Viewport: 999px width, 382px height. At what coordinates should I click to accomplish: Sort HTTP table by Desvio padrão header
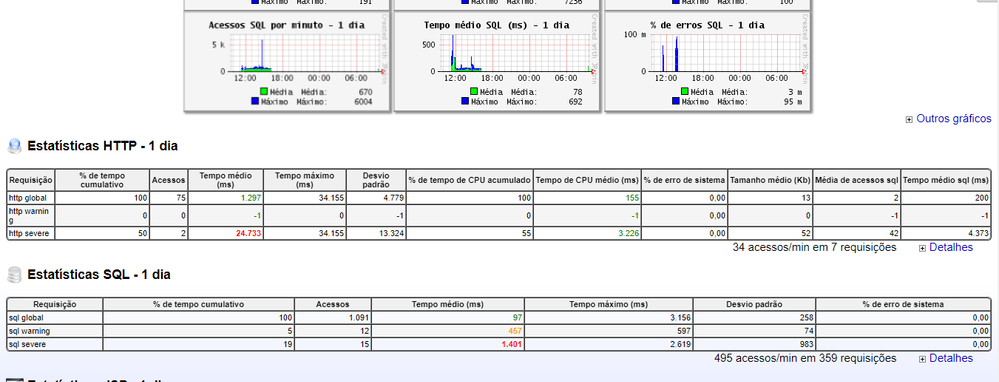pos(377,180)
